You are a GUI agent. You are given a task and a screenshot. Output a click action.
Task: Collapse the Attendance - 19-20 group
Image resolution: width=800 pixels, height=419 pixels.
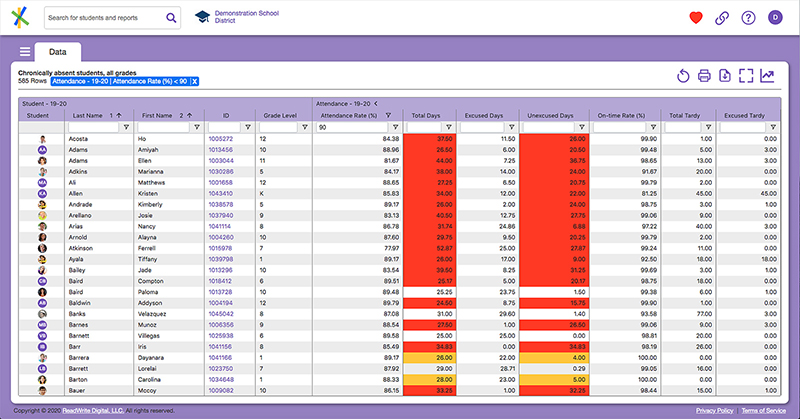pos(377,103)
